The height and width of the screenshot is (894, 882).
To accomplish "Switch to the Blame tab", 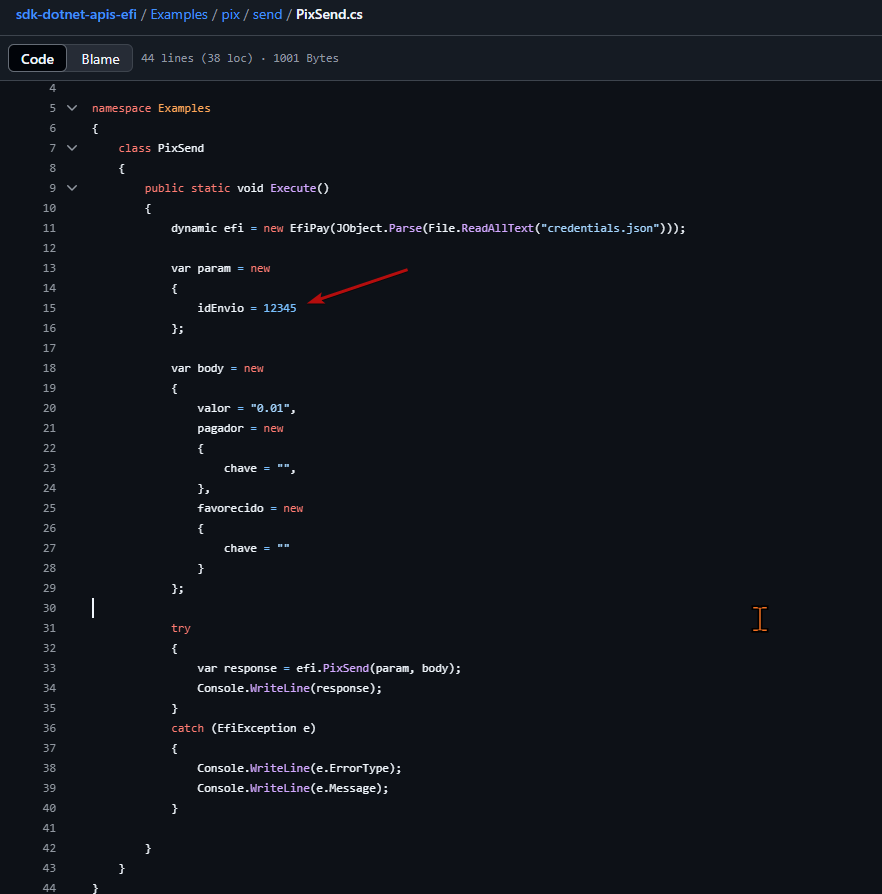I will pos(100,59).
